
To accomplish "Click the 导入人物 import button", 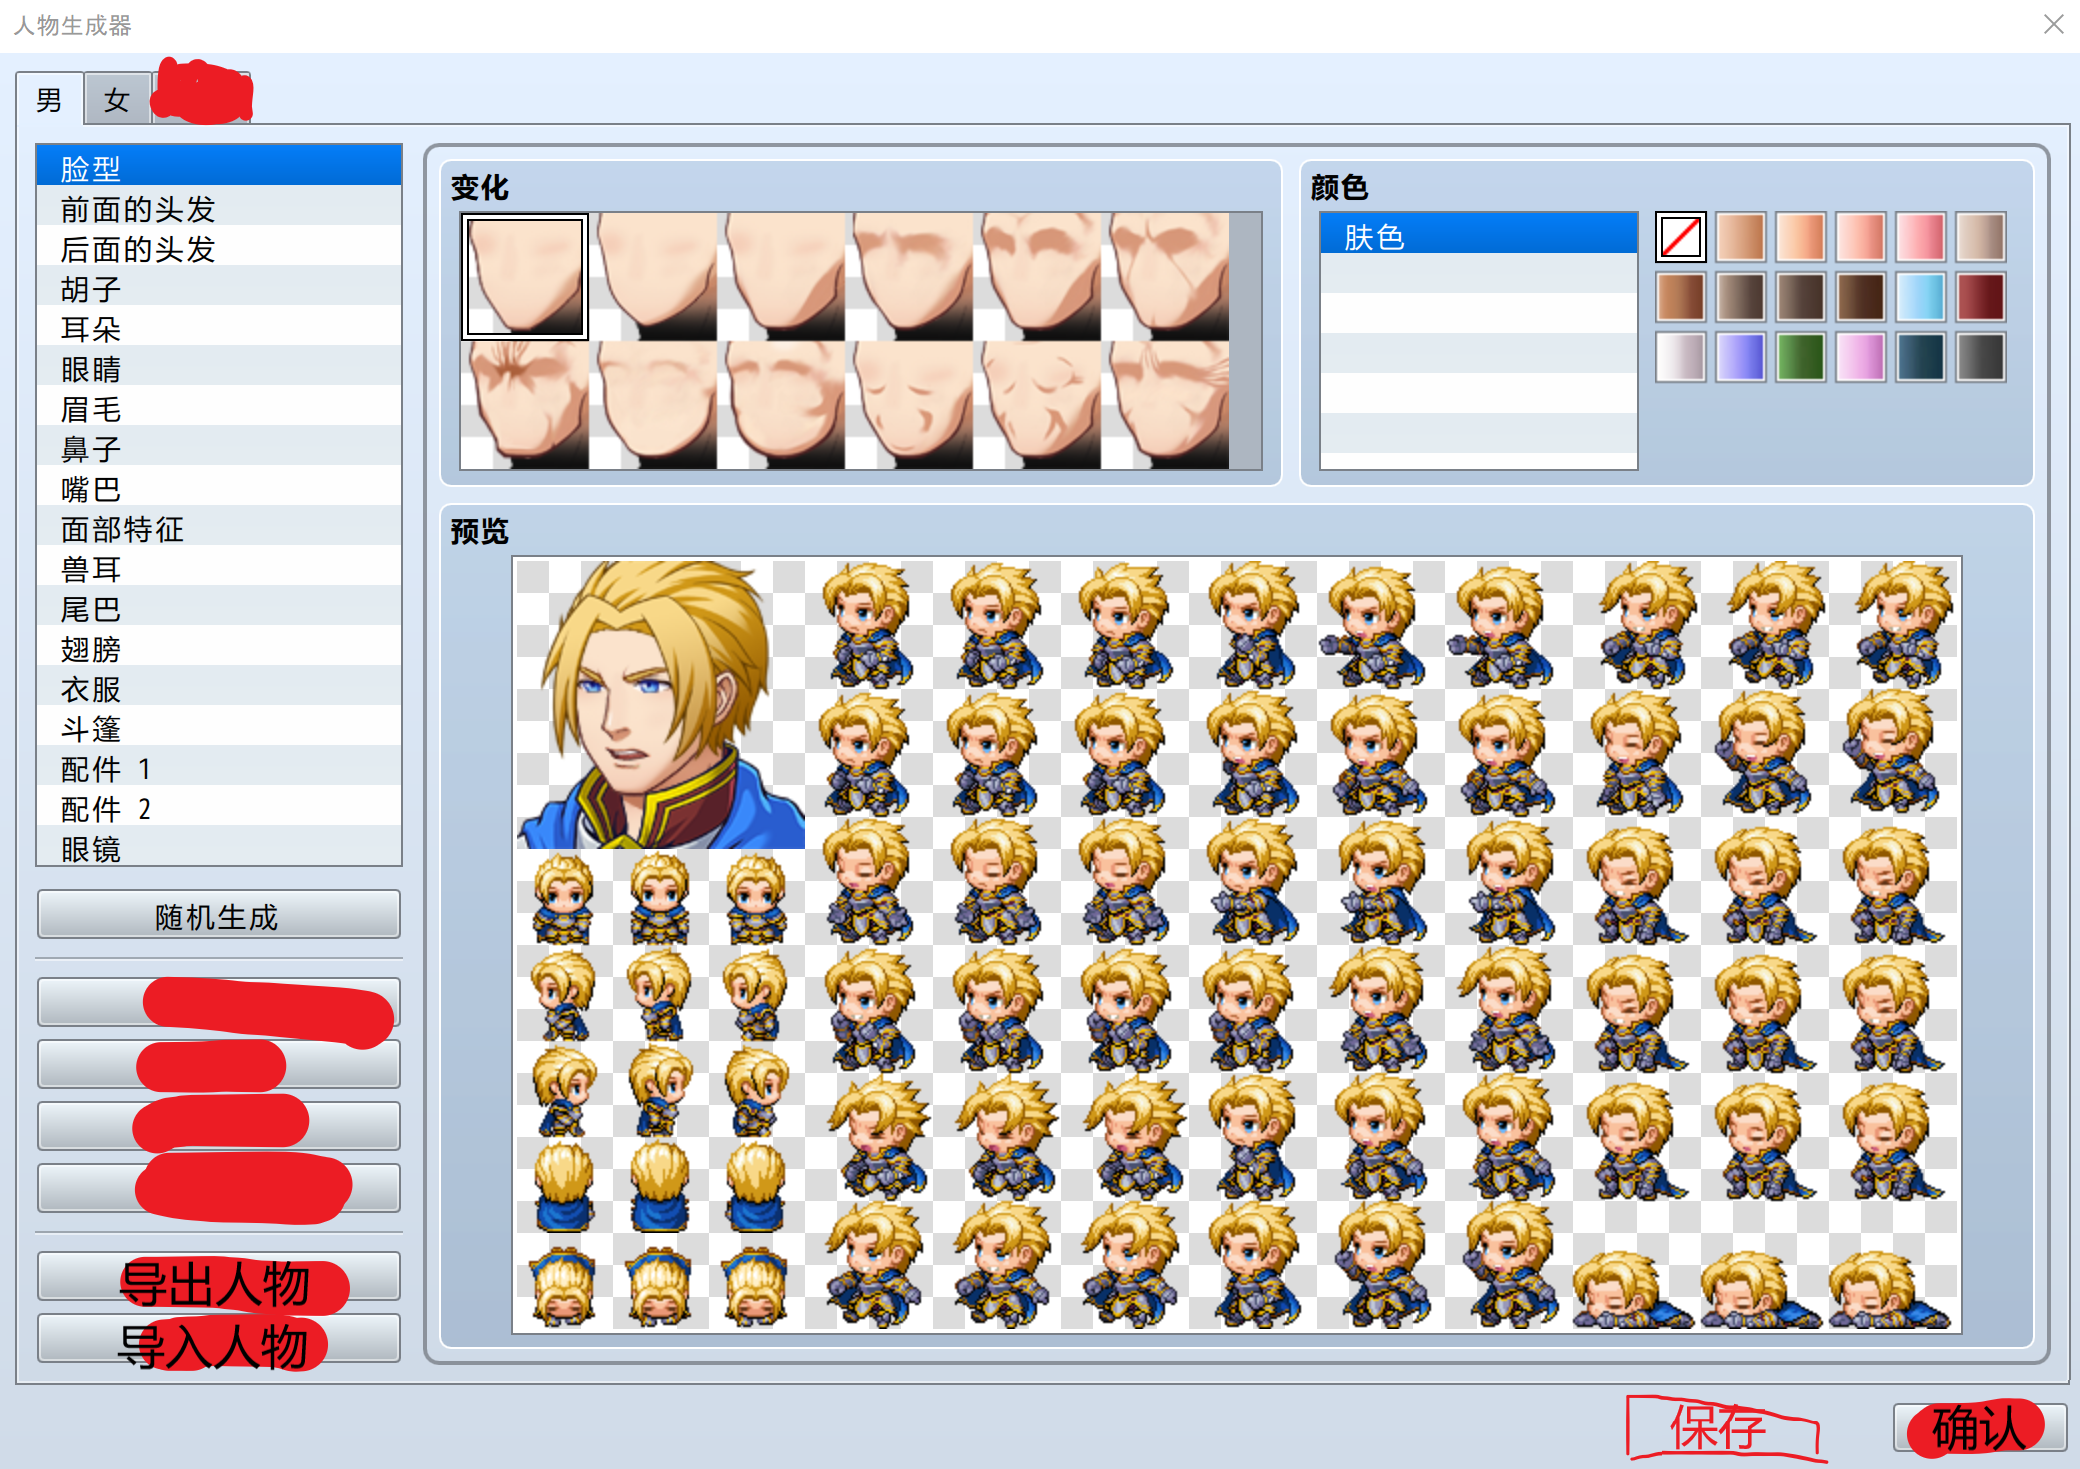I will pyautogui.click(x=219, y=1339).
